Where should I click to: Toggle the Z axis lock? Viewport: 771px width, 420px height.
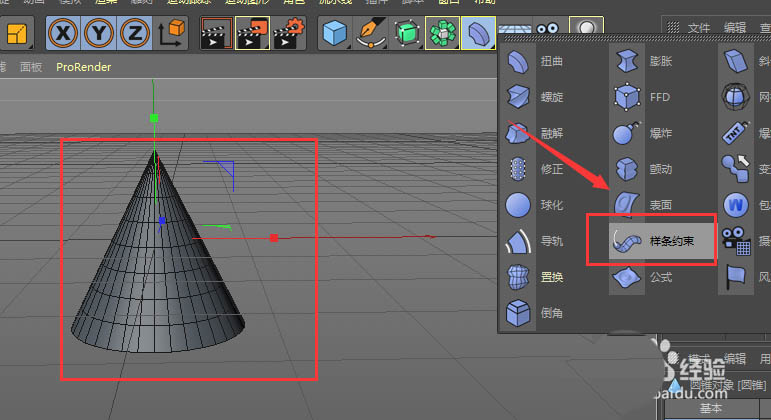pyautogui.click(x=134, y=33)
